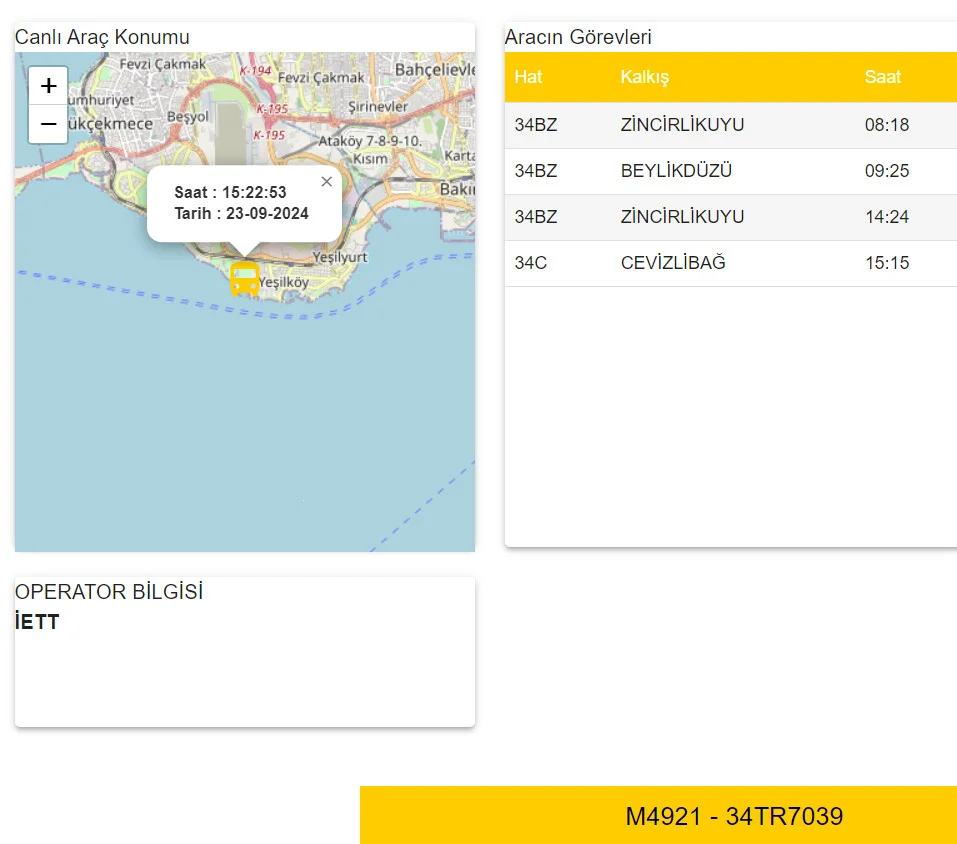Viewport: 957px width, 844px height.
Task: Click the Yeşilköy label on the map
Action: [x=284, y=283]
